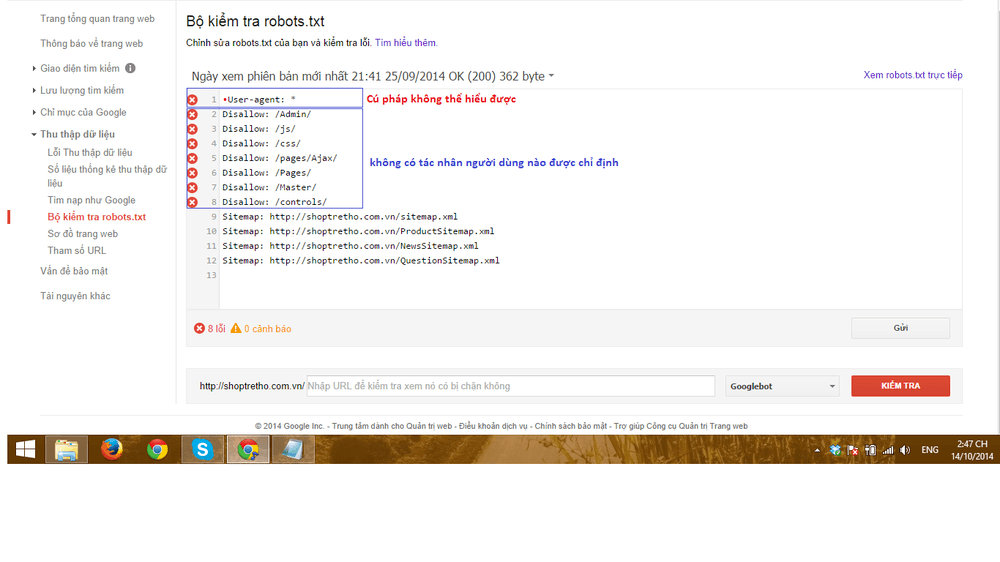
Task: Launch the first Chrome icon in taskbar
Action: click(157, 449)
